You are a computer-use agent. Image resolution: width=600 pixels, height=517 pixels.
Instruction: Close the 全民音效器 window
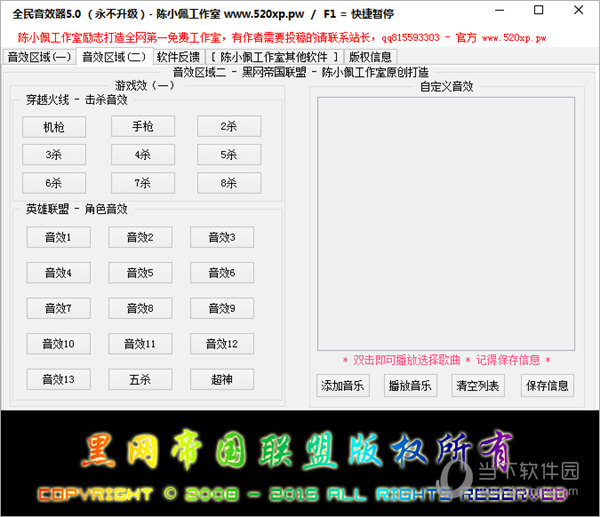pos(579,10)
